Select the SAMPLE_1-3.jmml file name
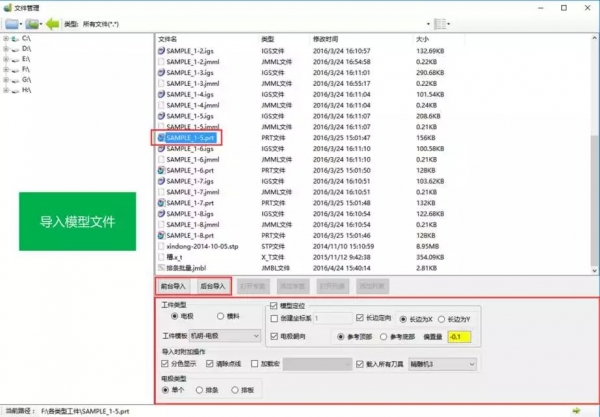600x417 pixels. click(193, 83)
